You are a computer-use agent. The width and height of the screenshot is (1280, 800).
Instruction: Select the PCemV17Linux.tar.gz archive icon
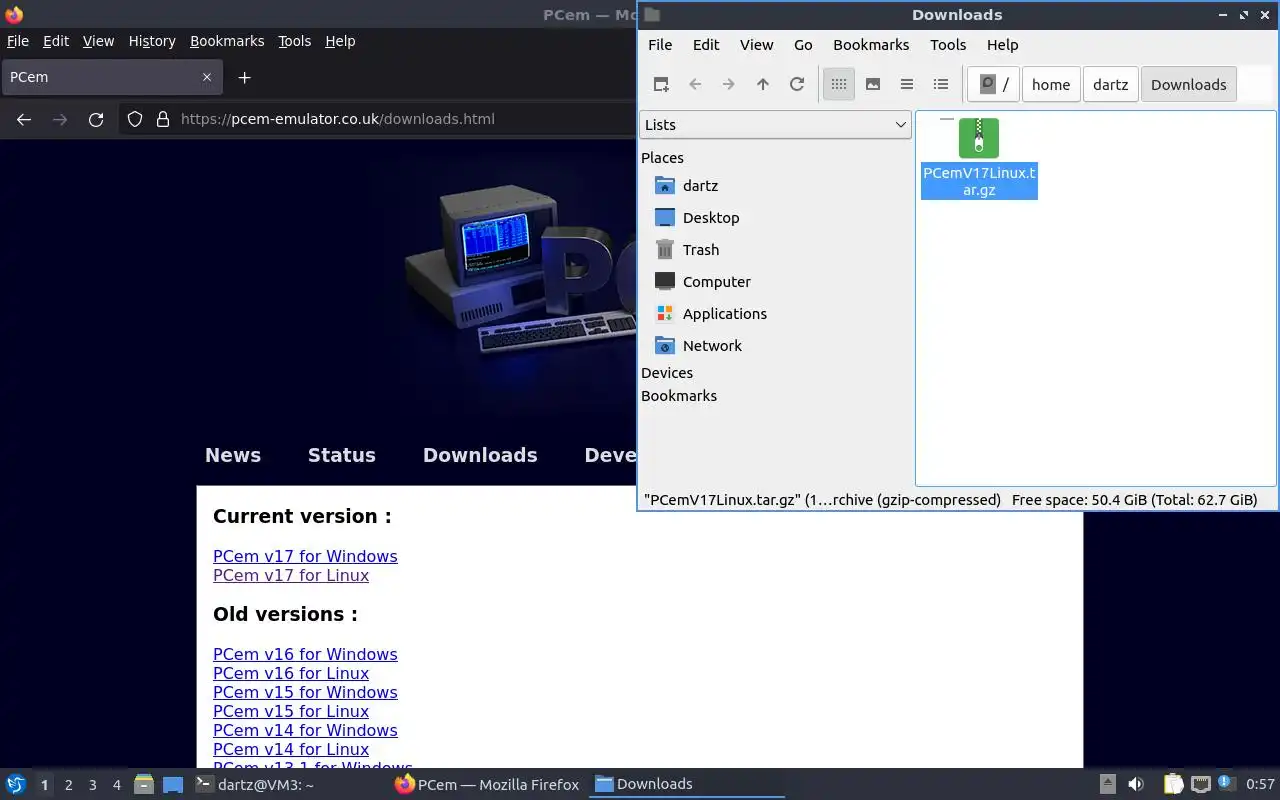pos(979,138)
